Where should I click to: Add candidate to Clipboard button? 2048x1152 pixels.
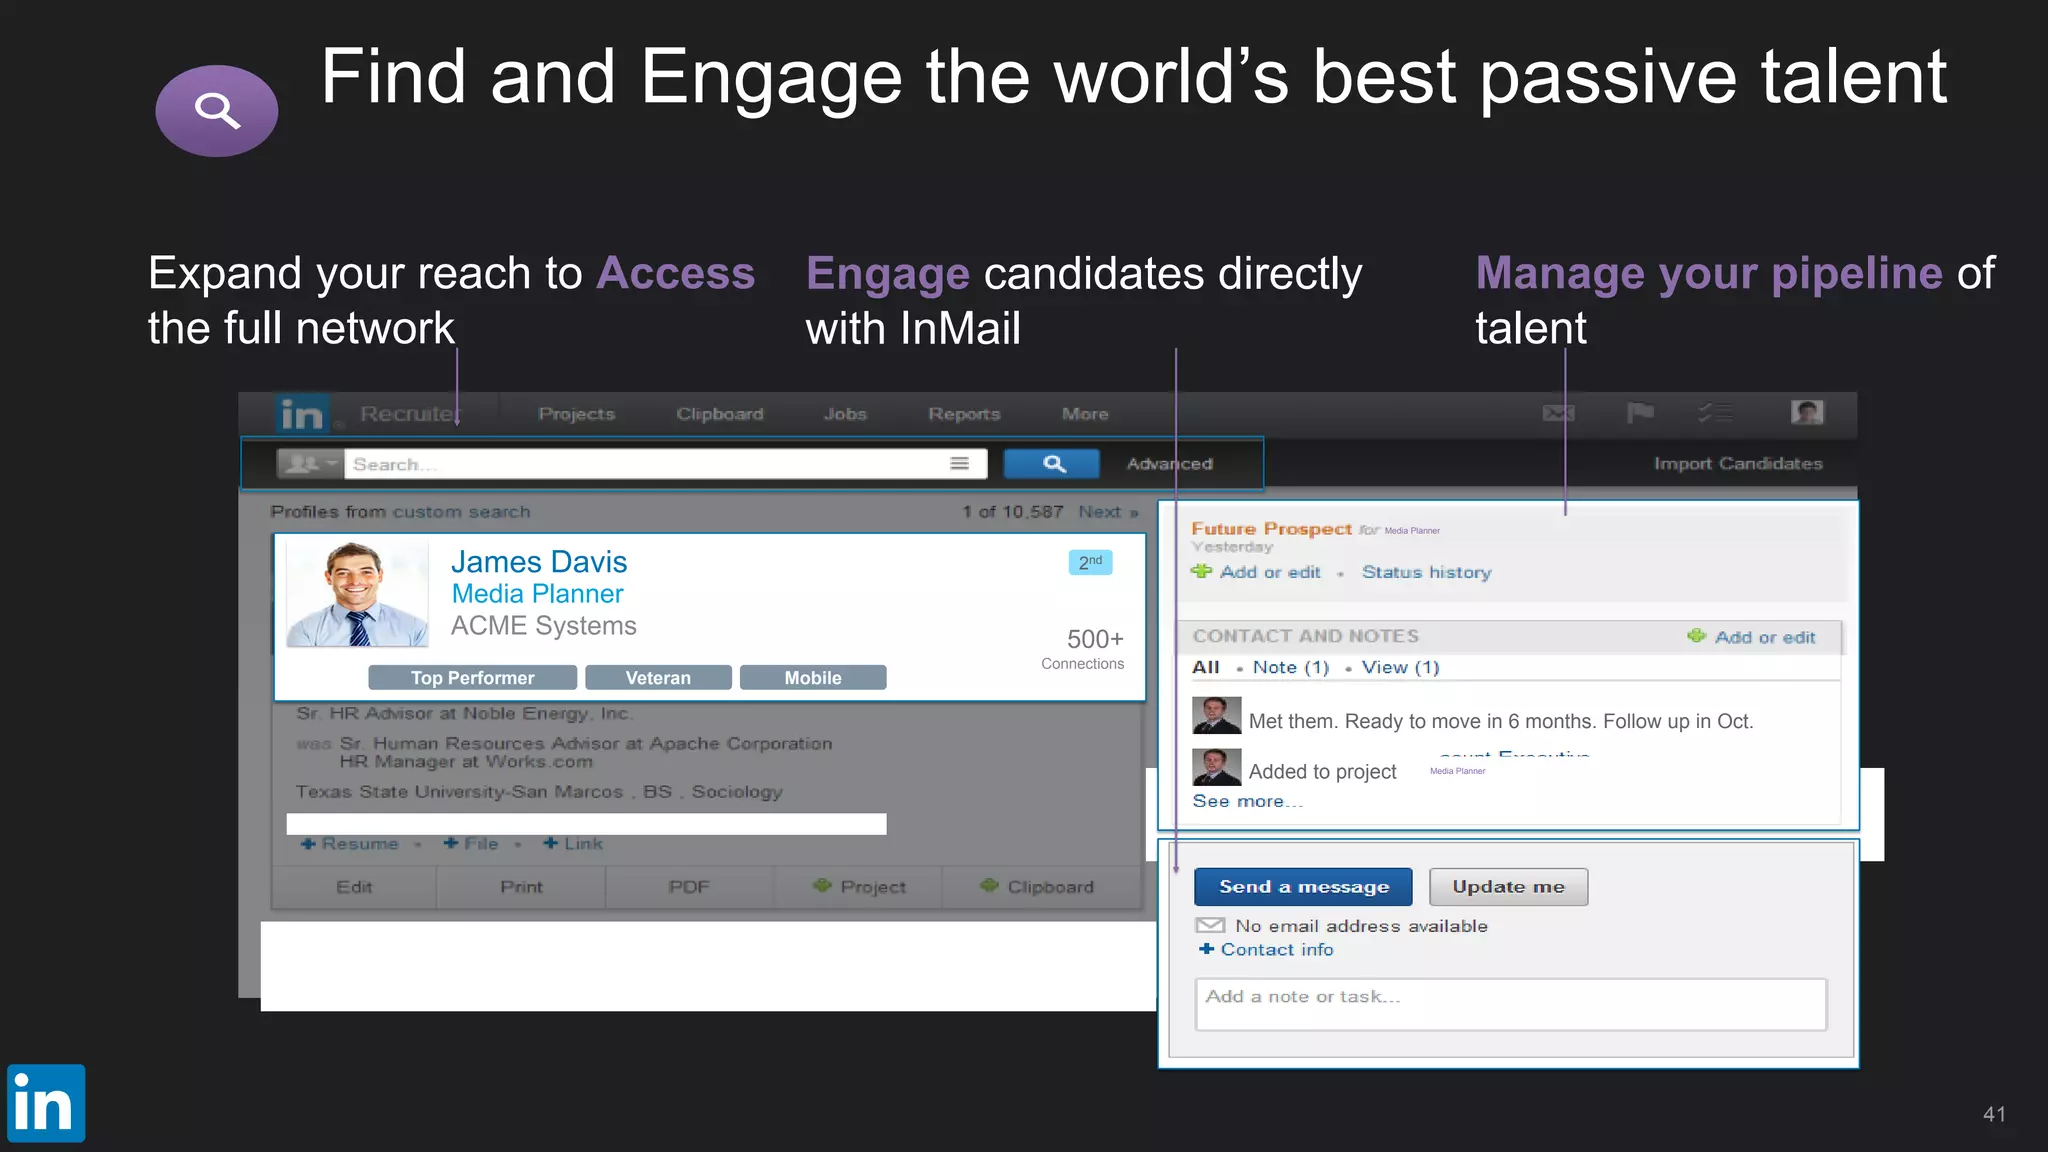click(1038, 887)
